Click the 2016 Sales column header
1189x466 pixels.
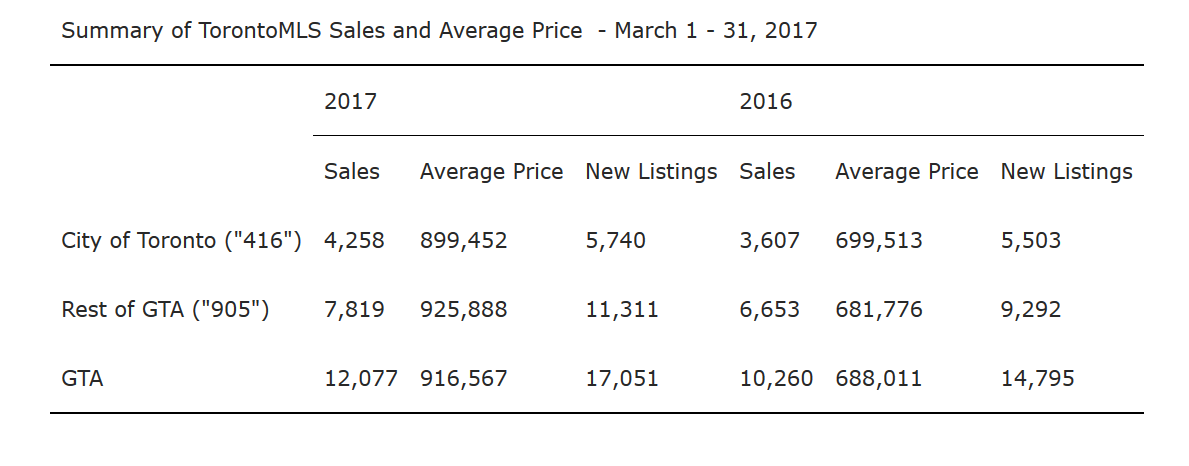[x=767, y=172]
